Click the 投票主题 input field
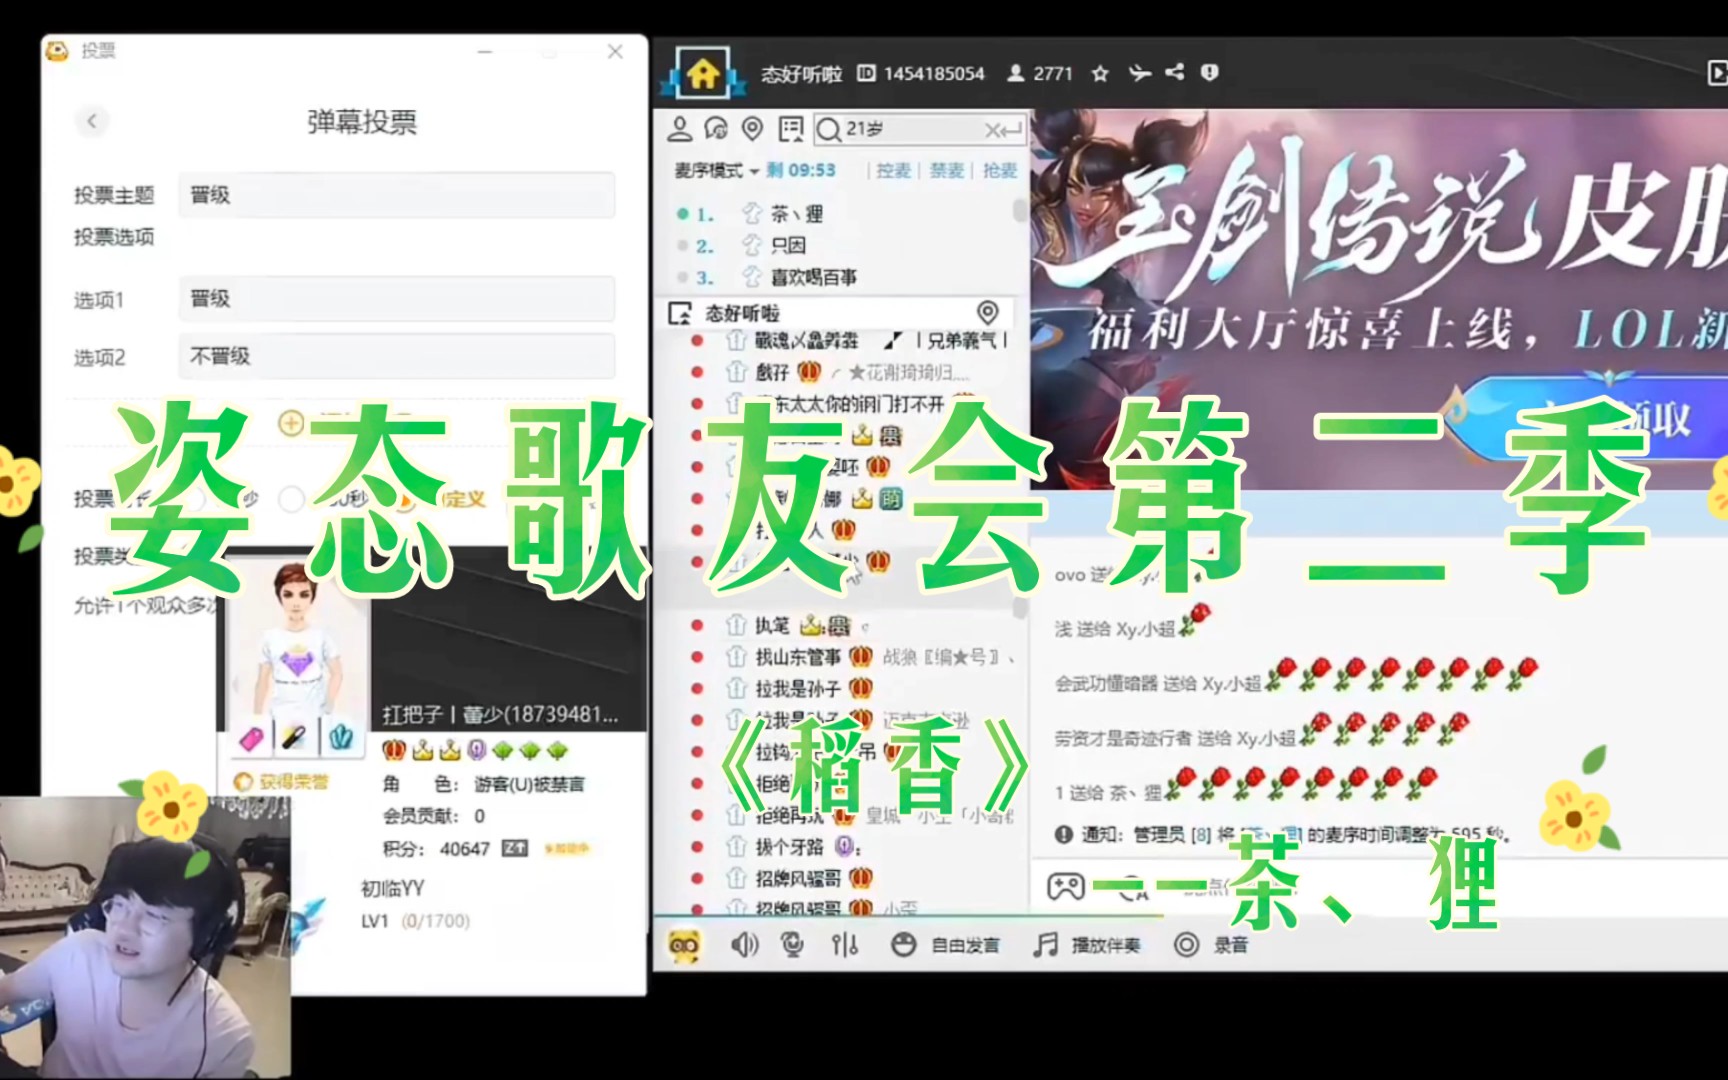 [x=397, y=195]
